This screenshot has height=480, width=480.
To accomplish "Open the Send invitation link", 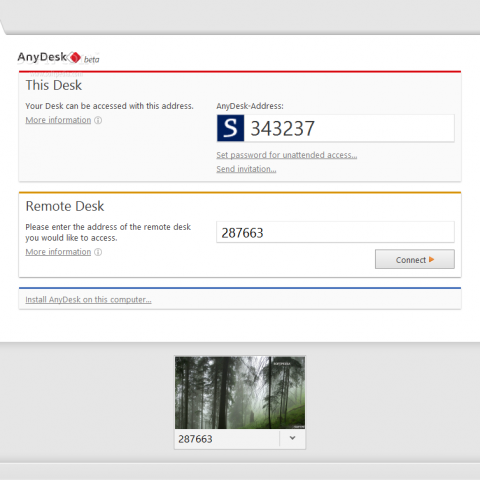I will (x=246, y=169).
